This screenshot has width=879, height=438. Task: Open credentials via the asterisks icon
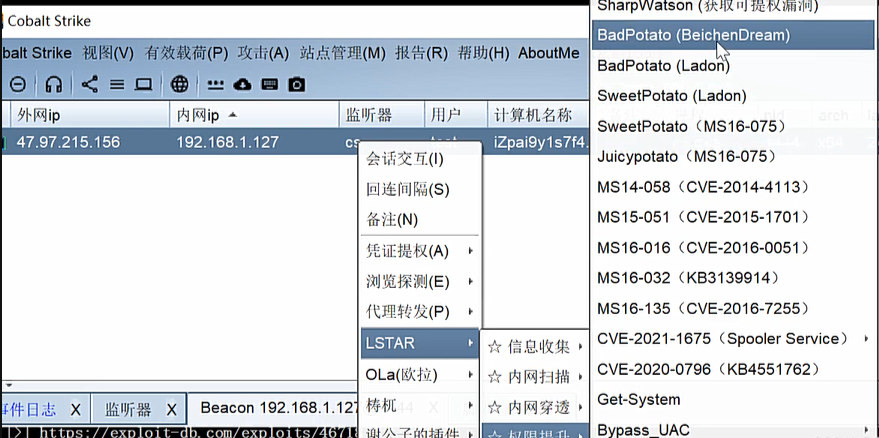click(x=215, y=85)
